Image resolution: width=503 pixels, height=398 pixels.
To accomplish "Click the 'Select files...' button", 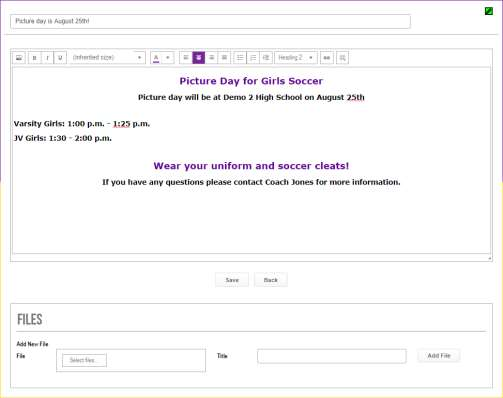I will tap(84, 360).
